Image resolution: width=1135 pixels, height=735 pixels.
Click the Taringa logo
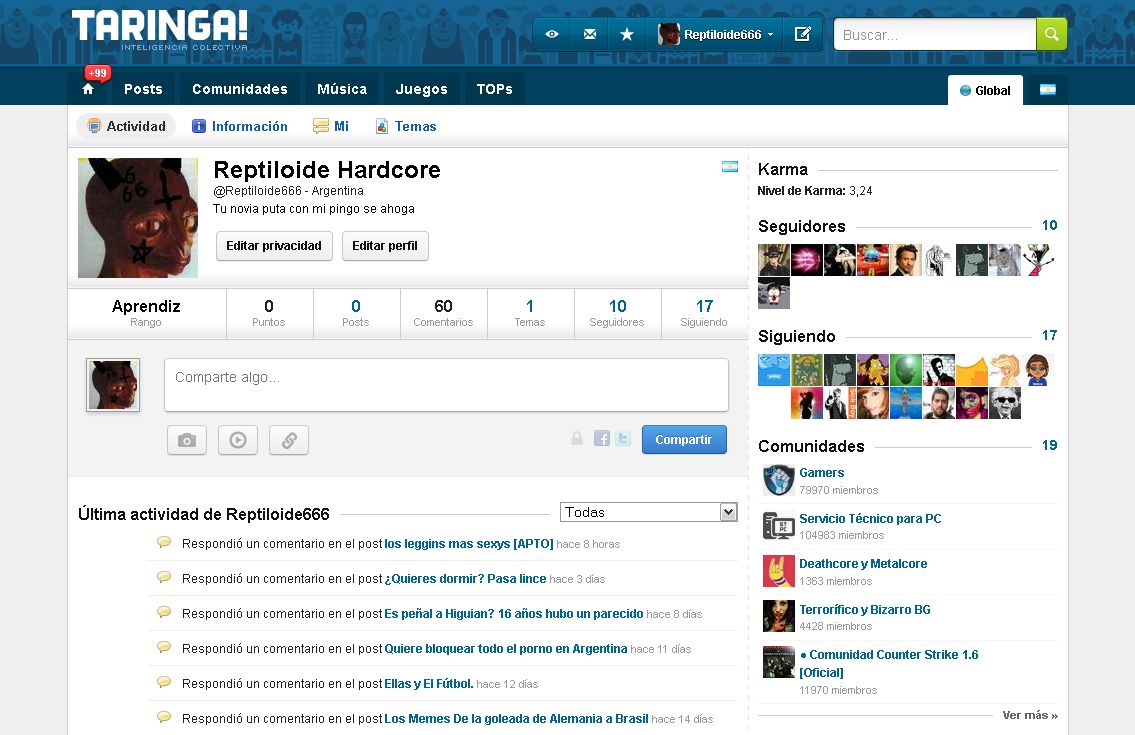click(x=160, y=30)
